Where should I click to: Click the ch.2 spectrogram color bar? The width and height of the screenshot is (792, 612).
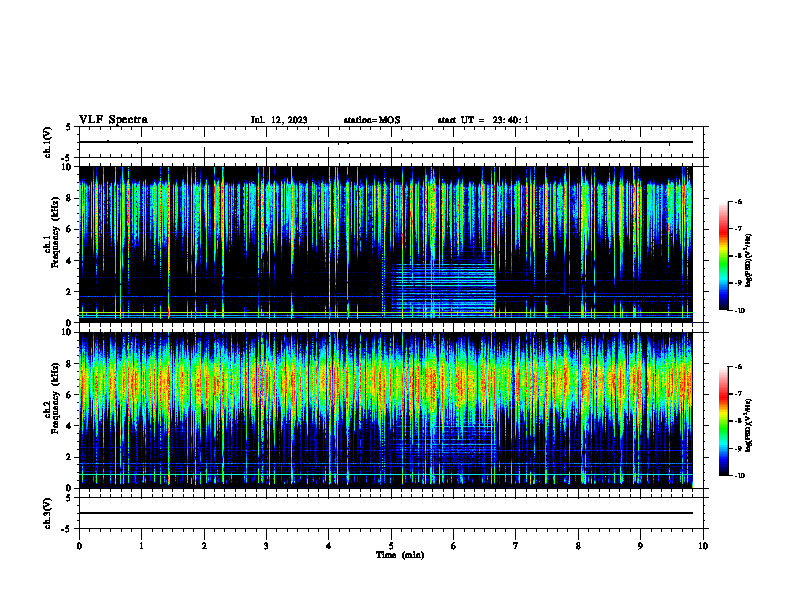(x=724, y=421)
